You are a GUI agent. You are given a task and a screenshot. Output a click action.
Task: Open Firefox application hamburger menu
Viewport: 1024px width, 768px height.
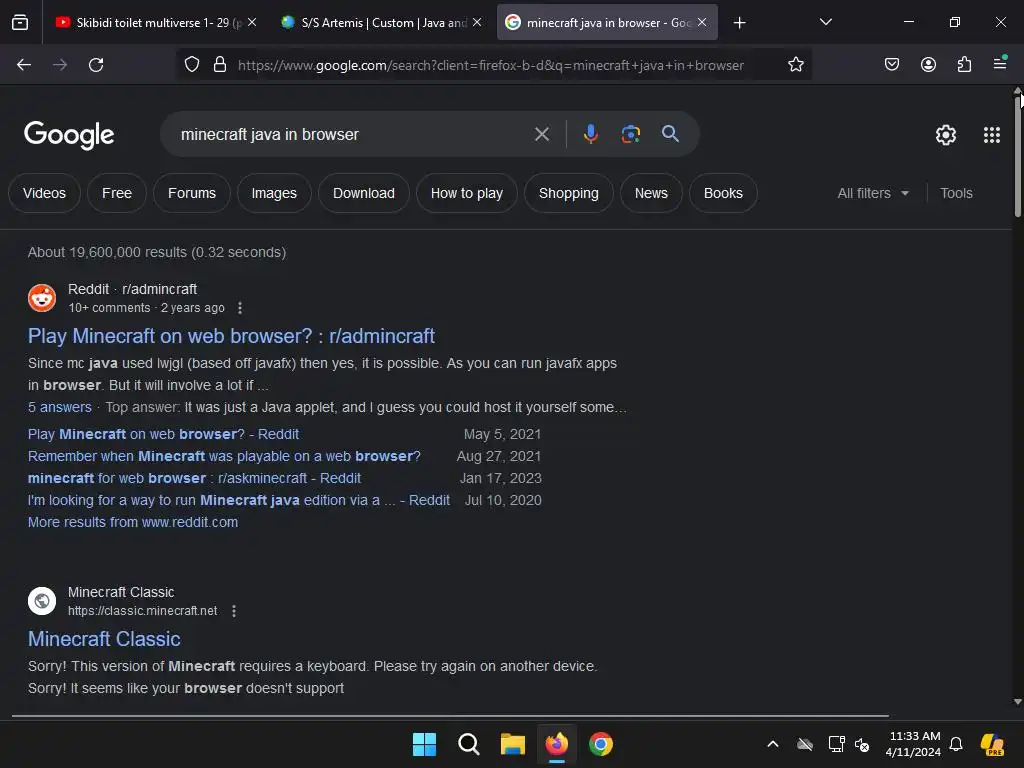click(x=1000, y=64)
